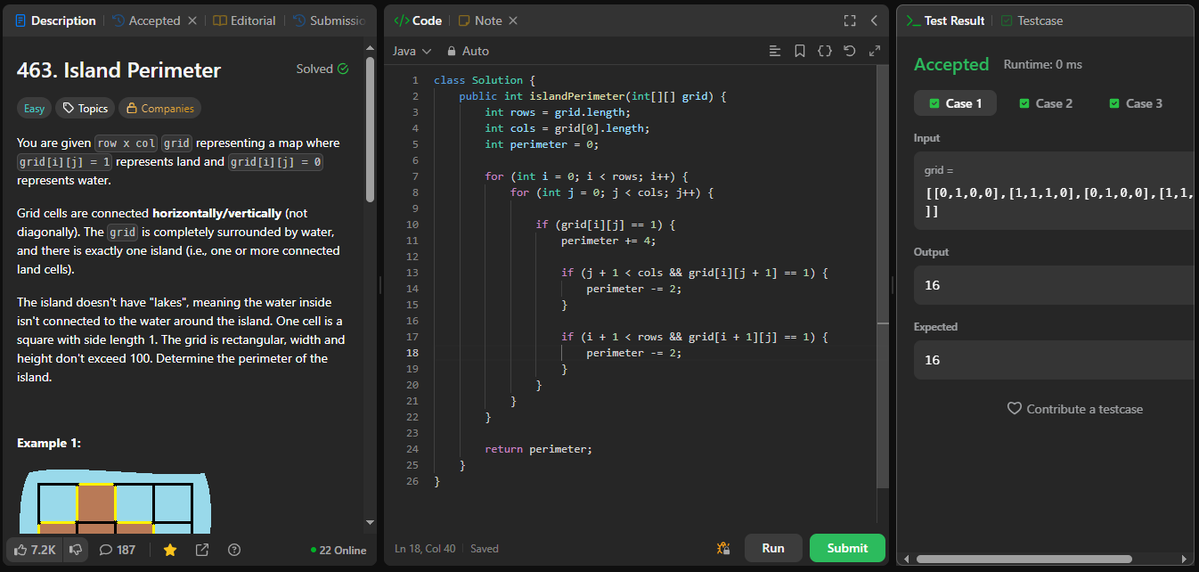Click the Easy difficulty tag
Image resolution: width=1199 pixels, height=572 pixels.
34,108
